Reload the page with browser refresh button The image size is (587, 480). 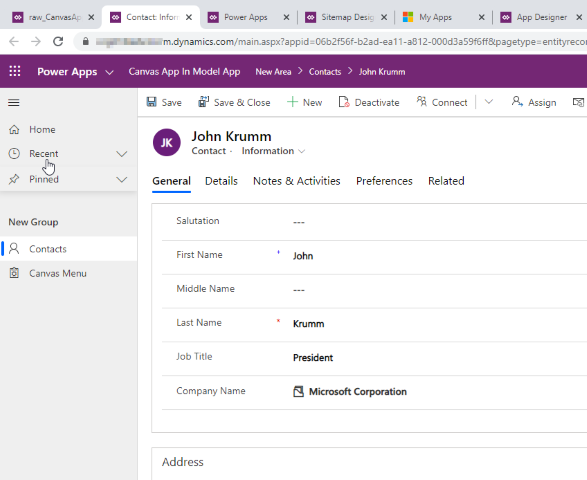58,41
